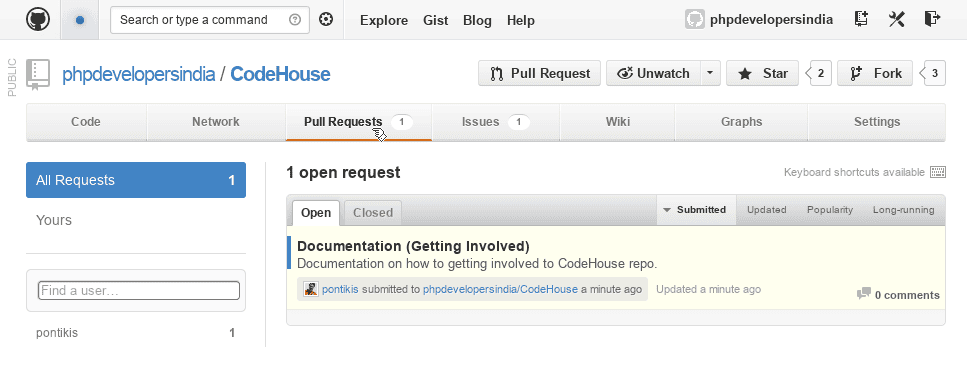Sign out using the door icon
The height and width of the screenshot is (367, 967).
932,19
